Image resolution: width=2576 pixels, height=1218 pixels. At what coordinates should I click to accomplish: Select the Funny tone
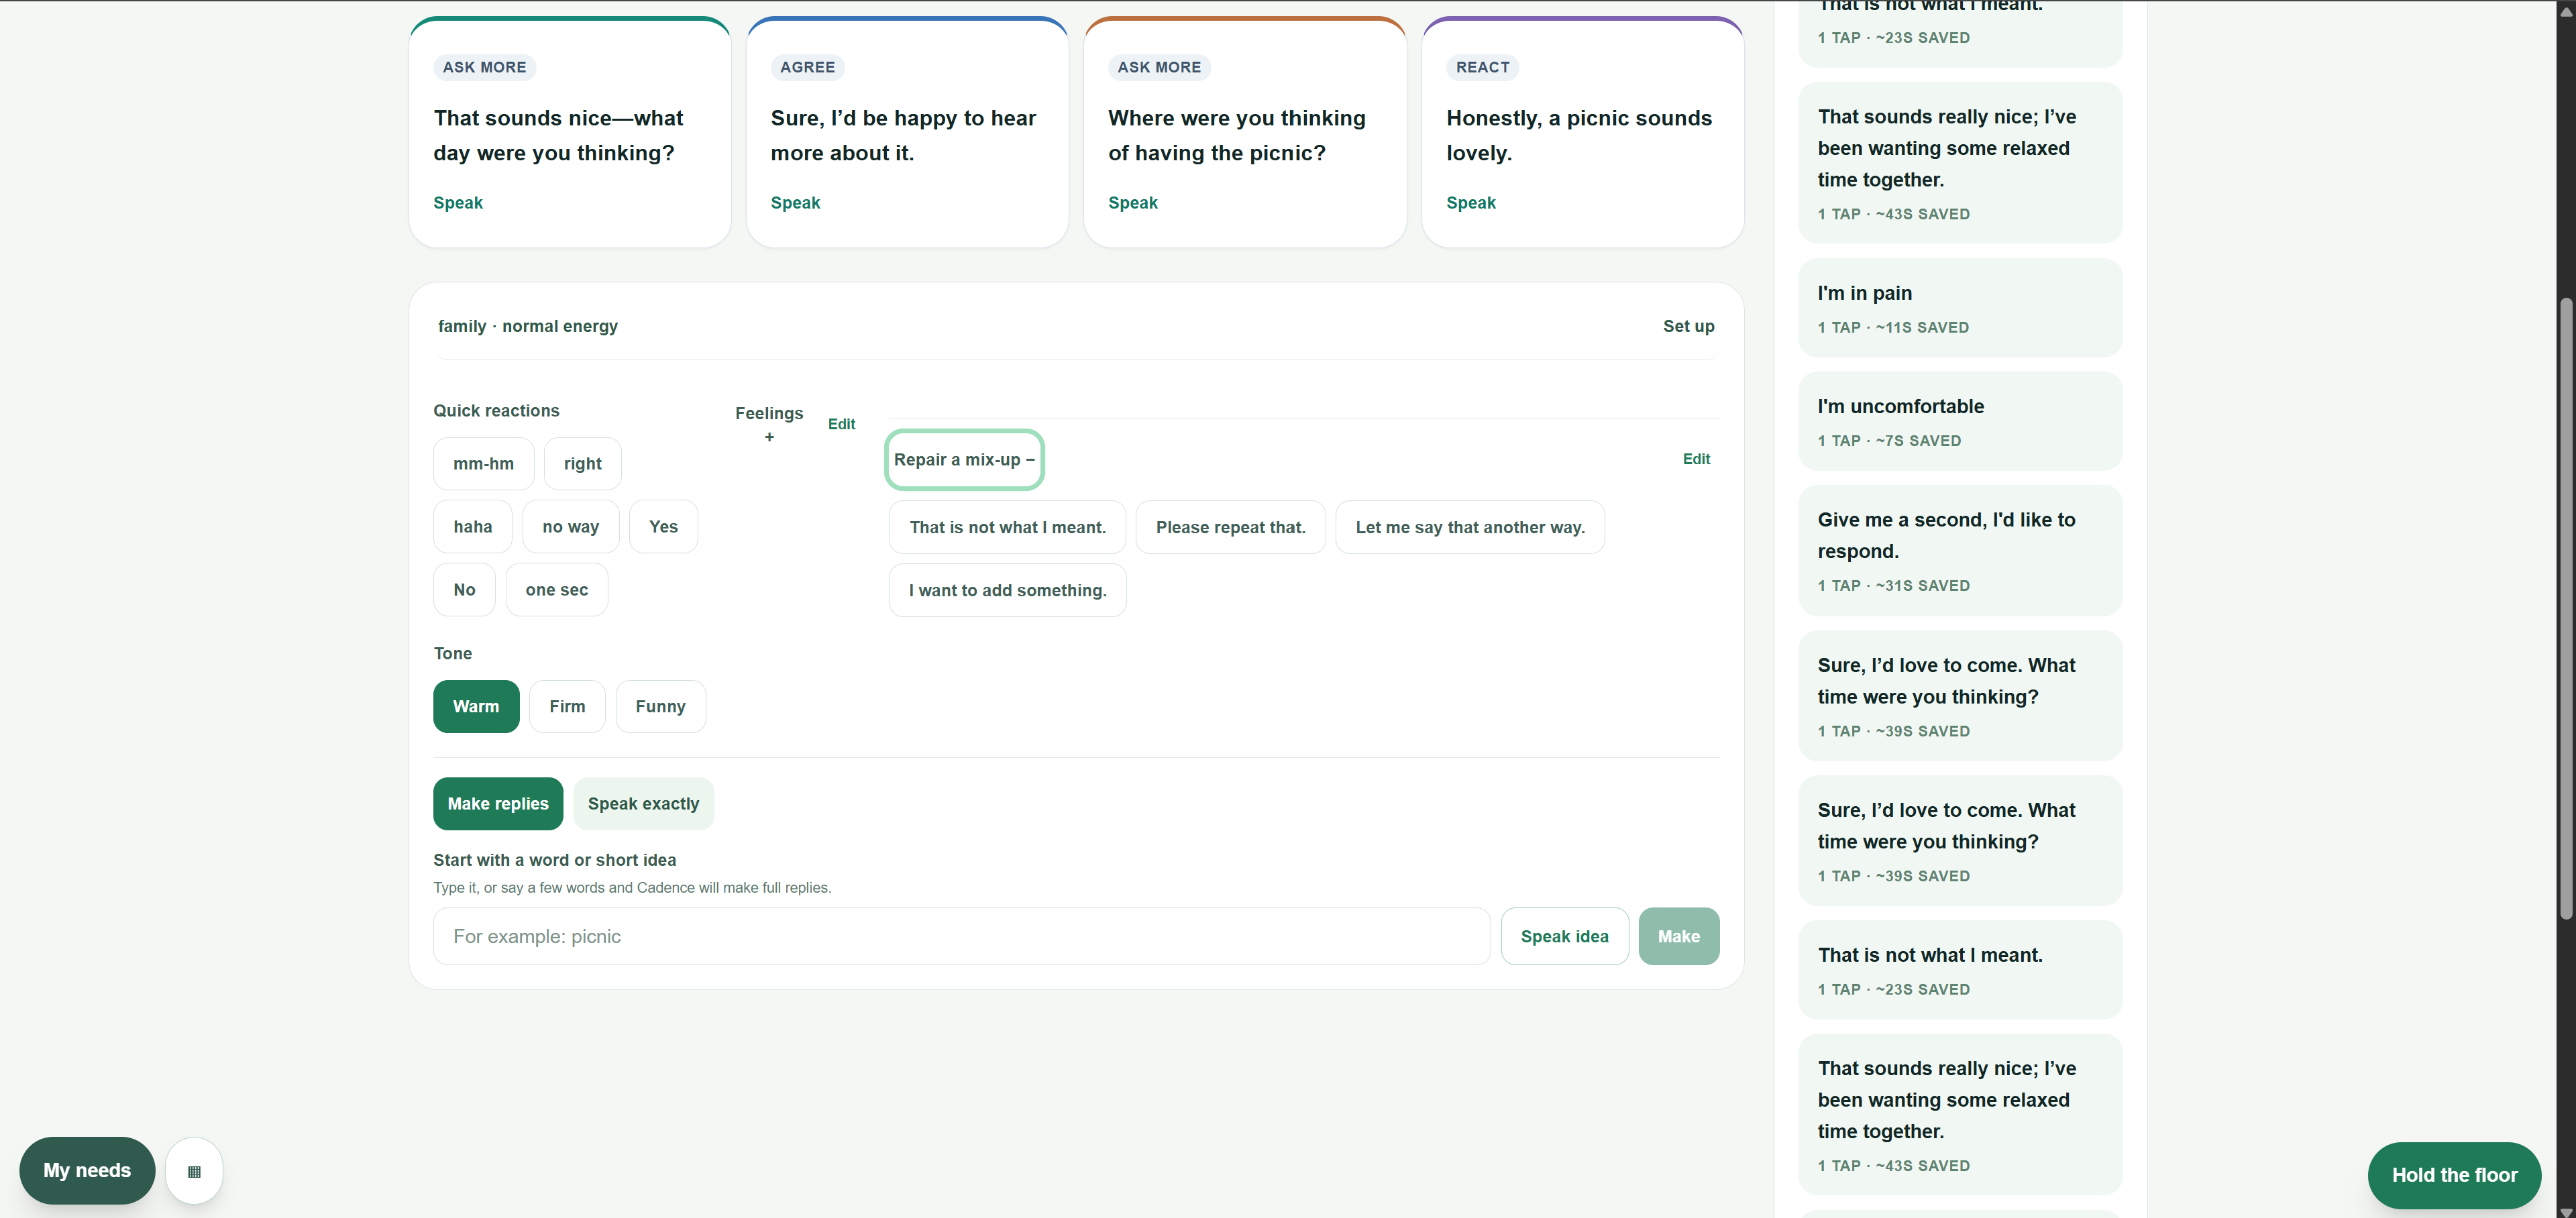(660, 706)
